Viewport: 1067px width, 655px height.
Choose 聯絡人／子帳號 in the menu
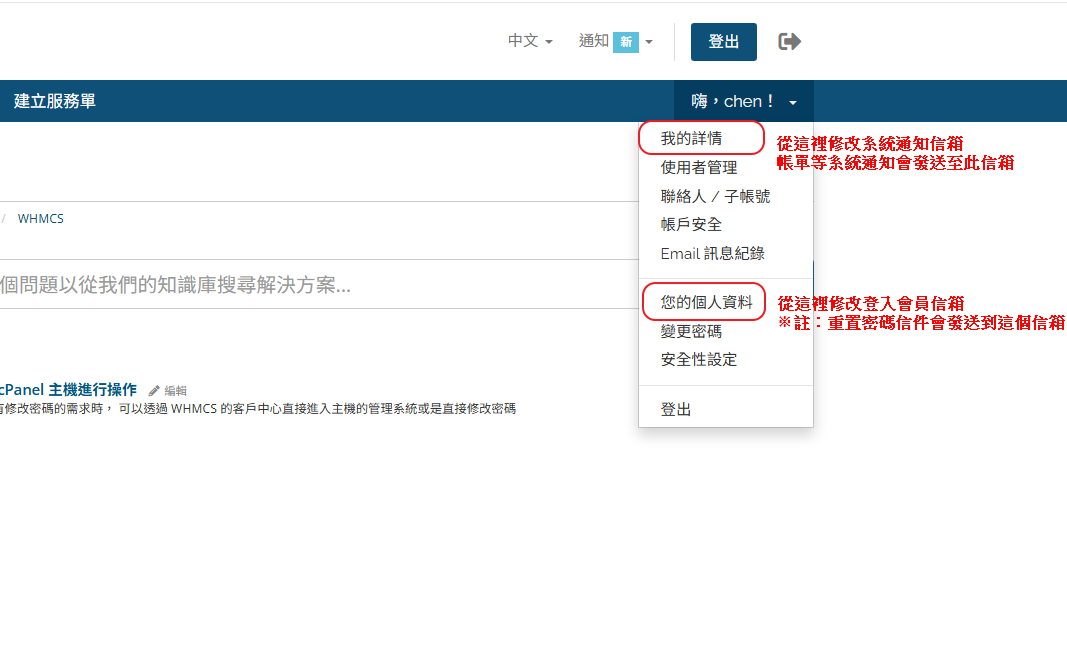(x=715, y=196)
